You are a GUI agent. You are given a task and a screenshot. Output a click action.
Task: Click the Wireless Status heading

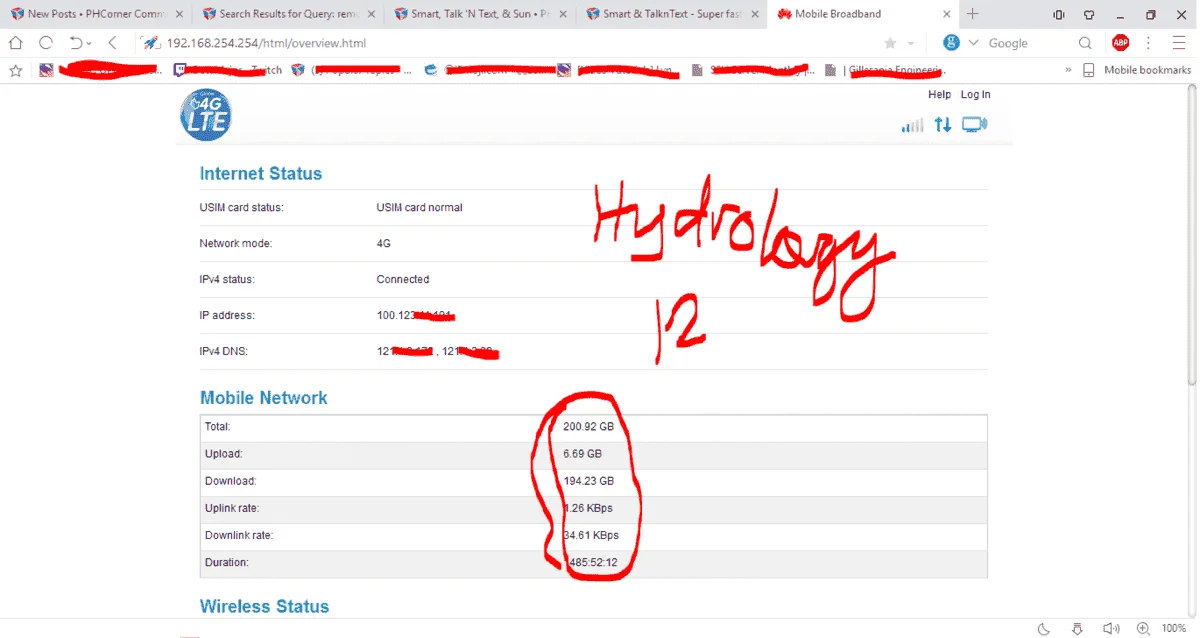point(264,606)
